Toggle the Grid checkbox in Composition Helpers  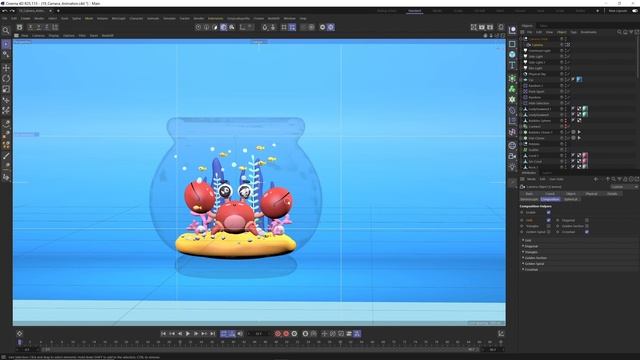pos(548,220)
